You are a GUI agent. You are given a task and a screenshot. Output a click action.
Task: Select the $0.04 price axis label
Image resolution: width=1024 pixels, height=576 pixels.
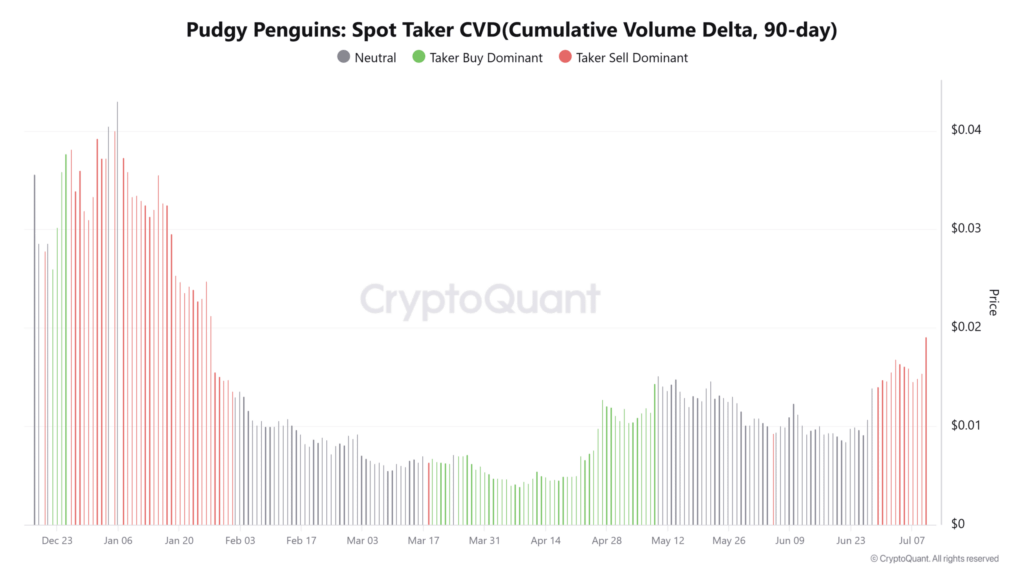pos(965,131)
